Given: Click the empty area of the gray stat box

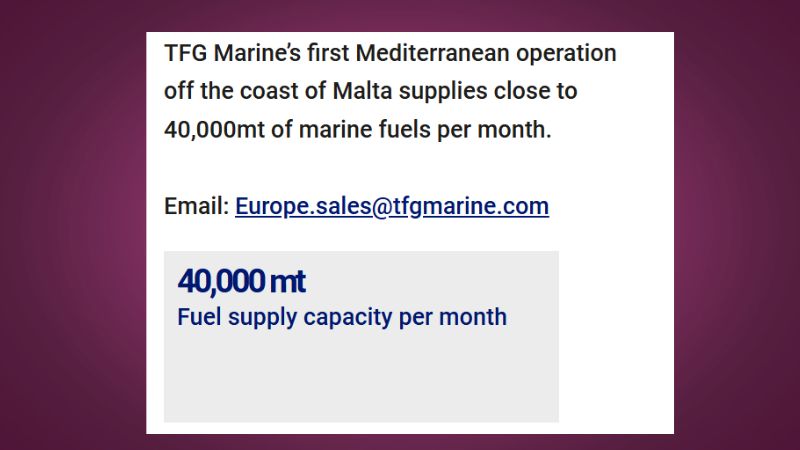Looking at the screenshot, I should click(x=360, y=380).
